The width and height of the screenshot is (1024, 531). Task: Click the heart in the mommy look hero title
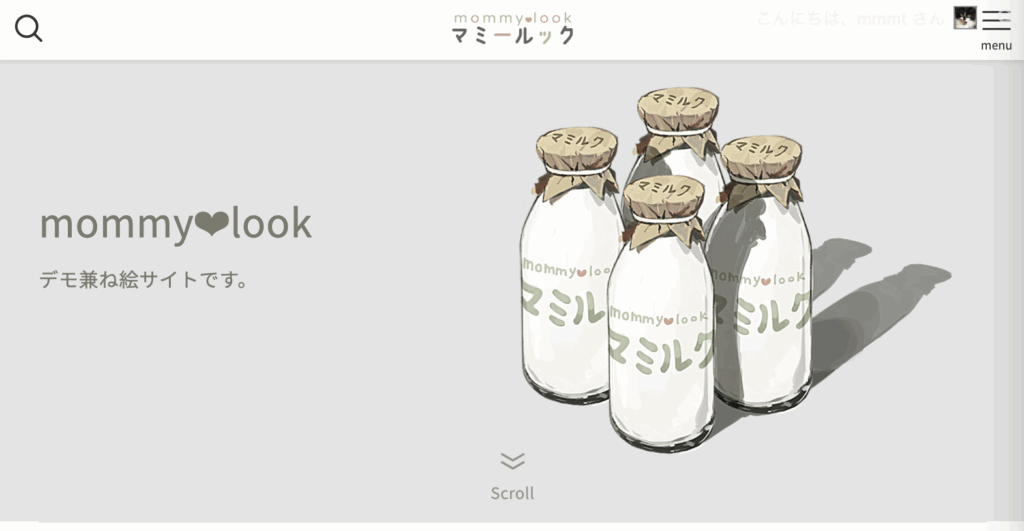pos(212,225)
